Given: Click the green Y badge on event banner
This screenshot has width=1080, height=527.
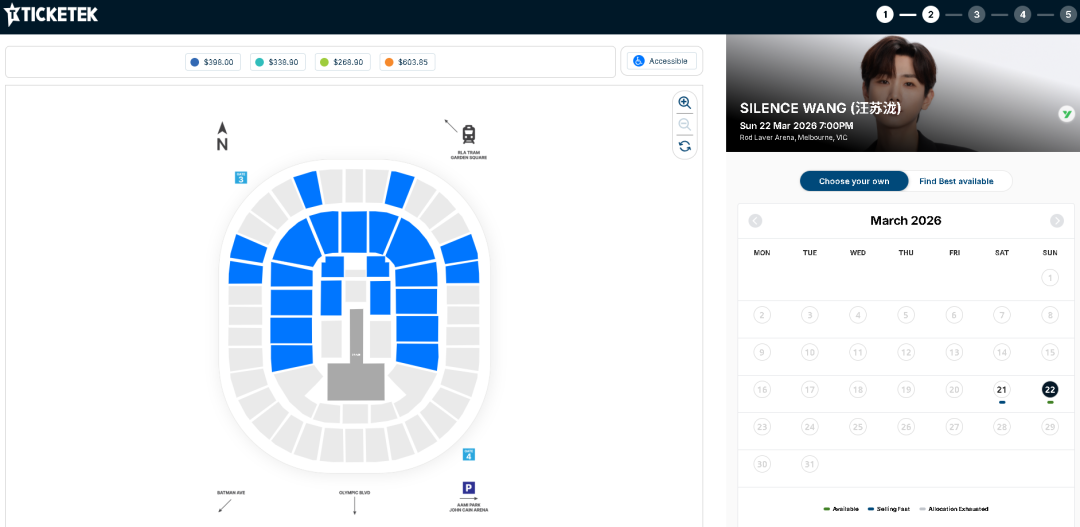Looking at the screenshot, I should pos(1066,114).
